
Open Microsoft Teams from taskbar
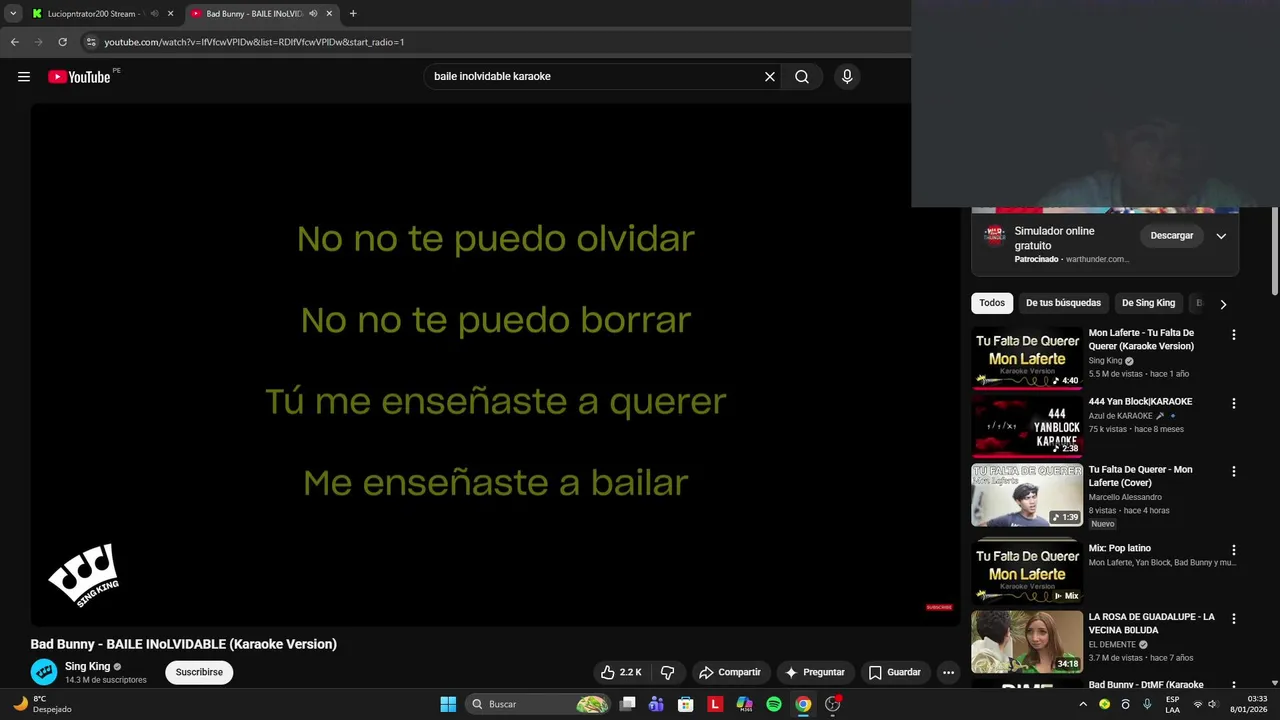(x=656, y=704)
